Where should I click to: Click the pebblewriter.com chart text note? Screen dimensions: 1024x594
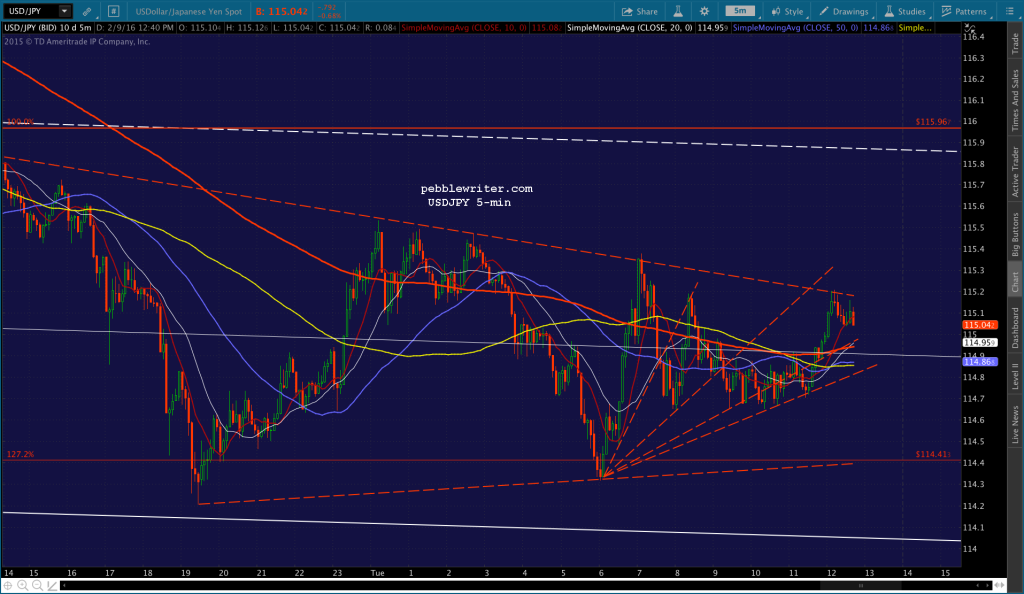tap(477, 189)
